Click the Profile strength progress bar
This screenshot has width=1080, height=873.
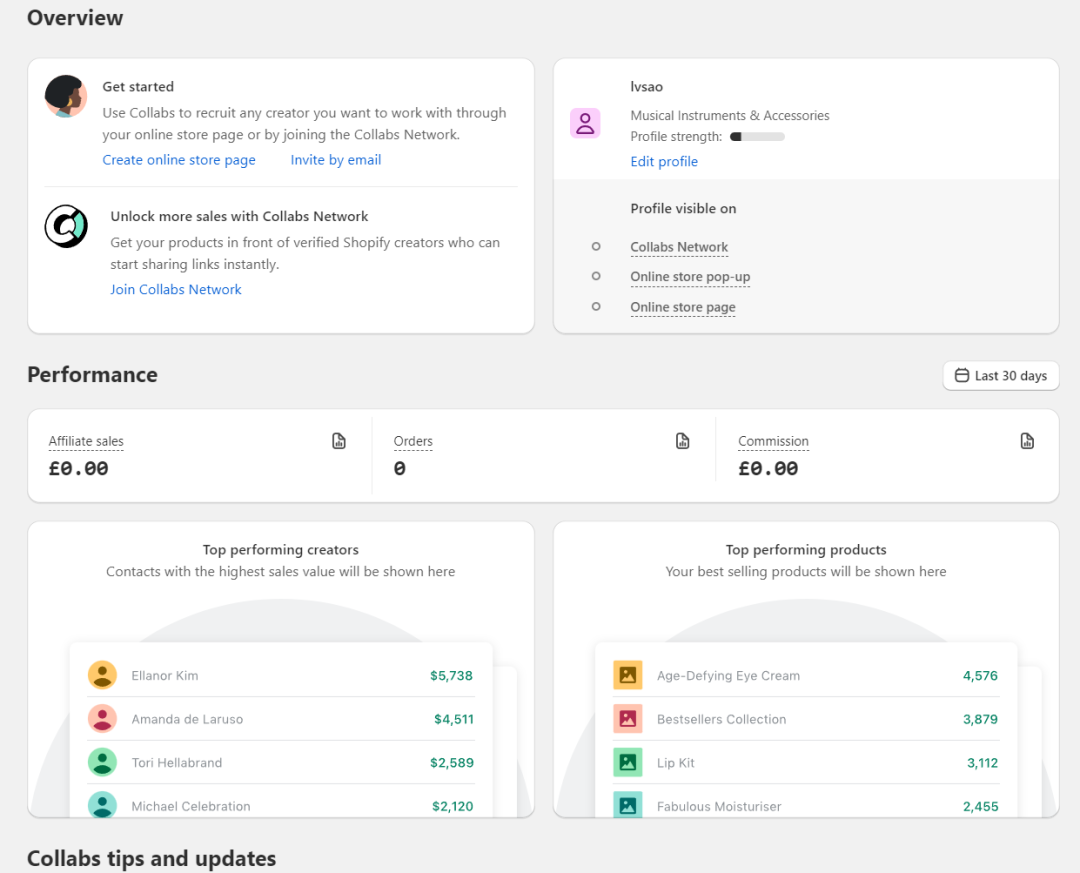[757, 136]
